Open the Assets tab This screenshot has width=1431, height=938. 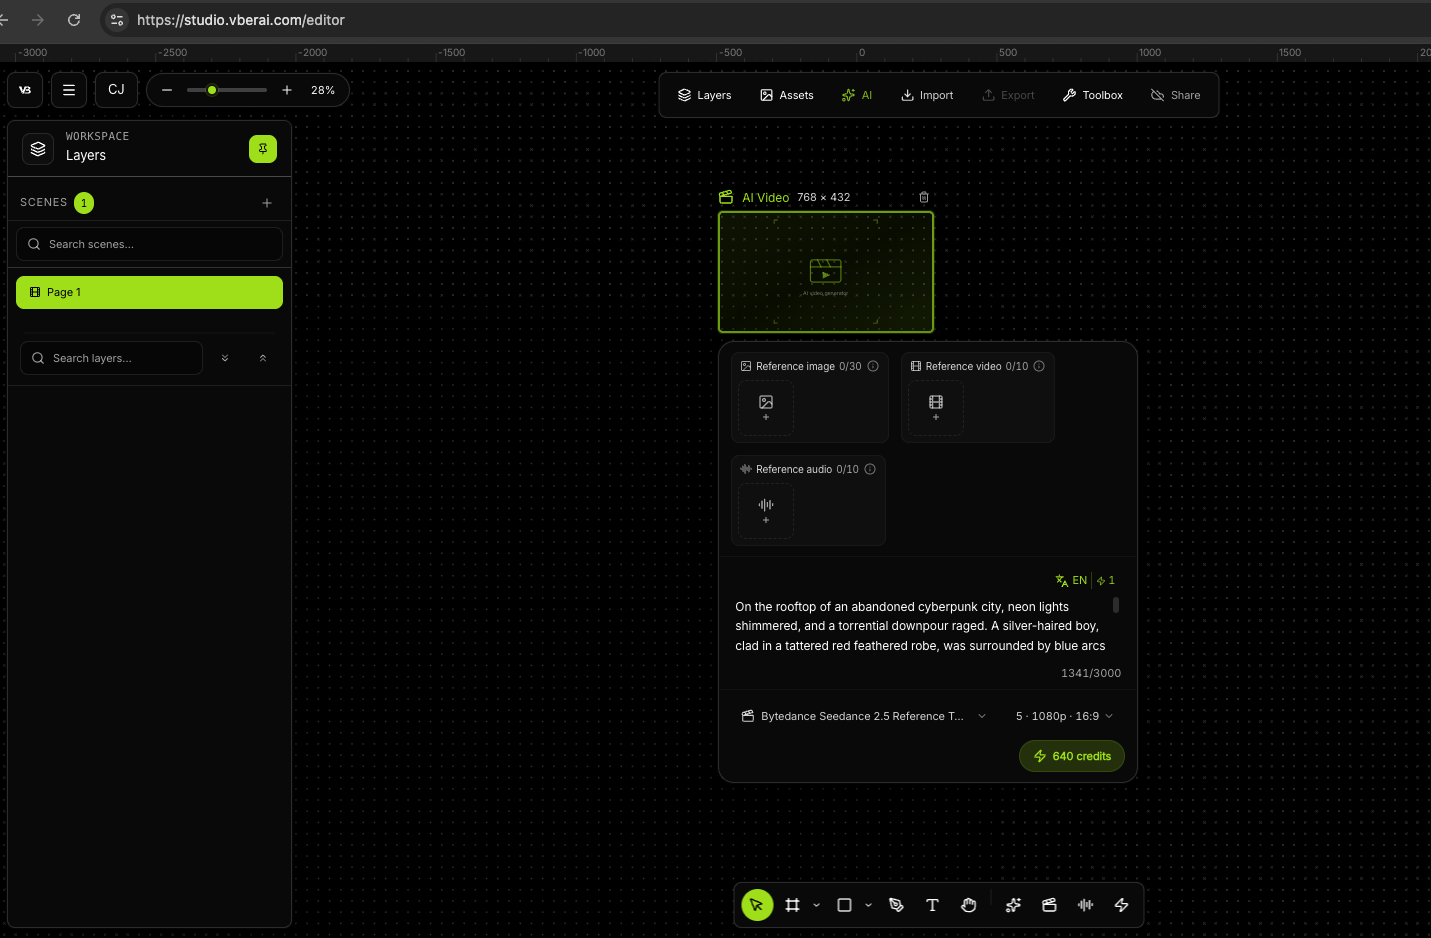[x=787, y=95]
